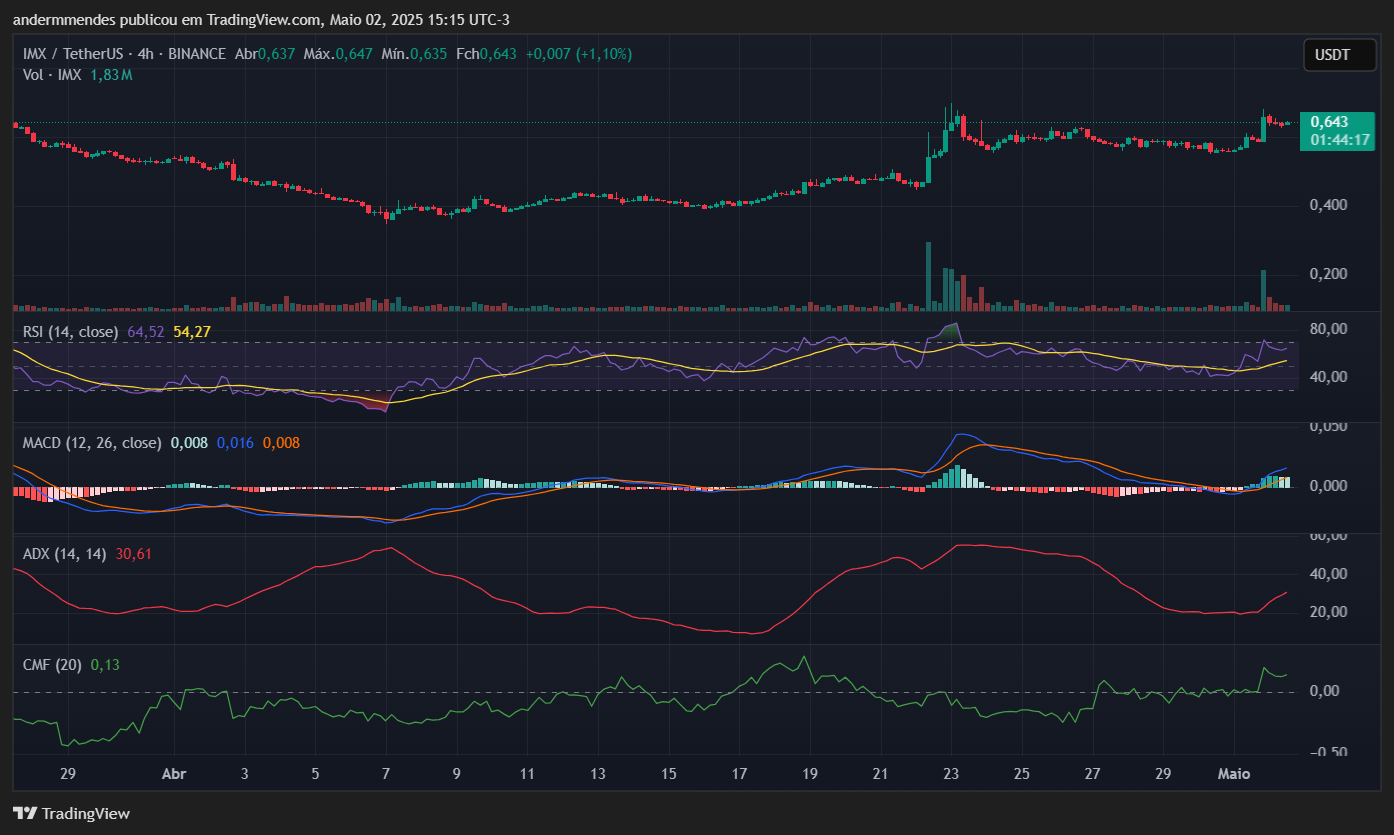Screen dimensions: 1394x835
Task: Click the Maio month marker on time axis
Action: tap(1234, 773)
